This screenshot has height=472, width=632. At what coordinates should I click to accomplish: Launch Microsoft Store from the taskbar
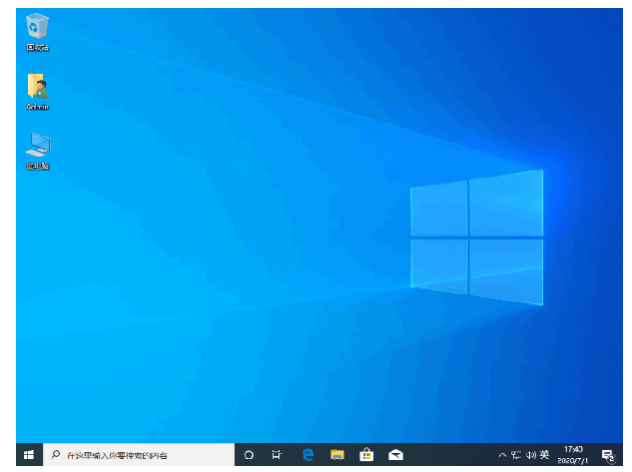click(x=367, y=455)
